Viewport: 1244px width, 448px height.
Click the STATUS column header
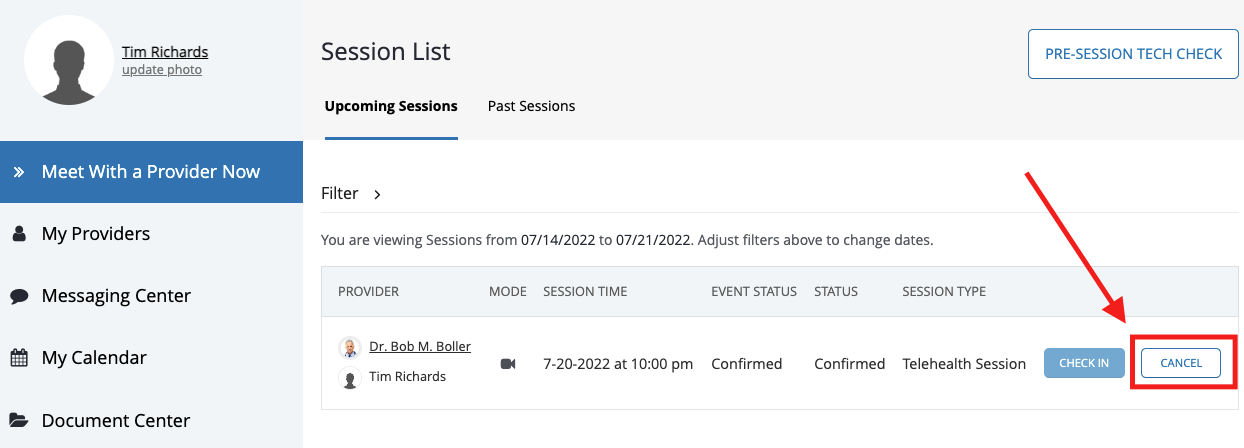[x=836, y=292]
